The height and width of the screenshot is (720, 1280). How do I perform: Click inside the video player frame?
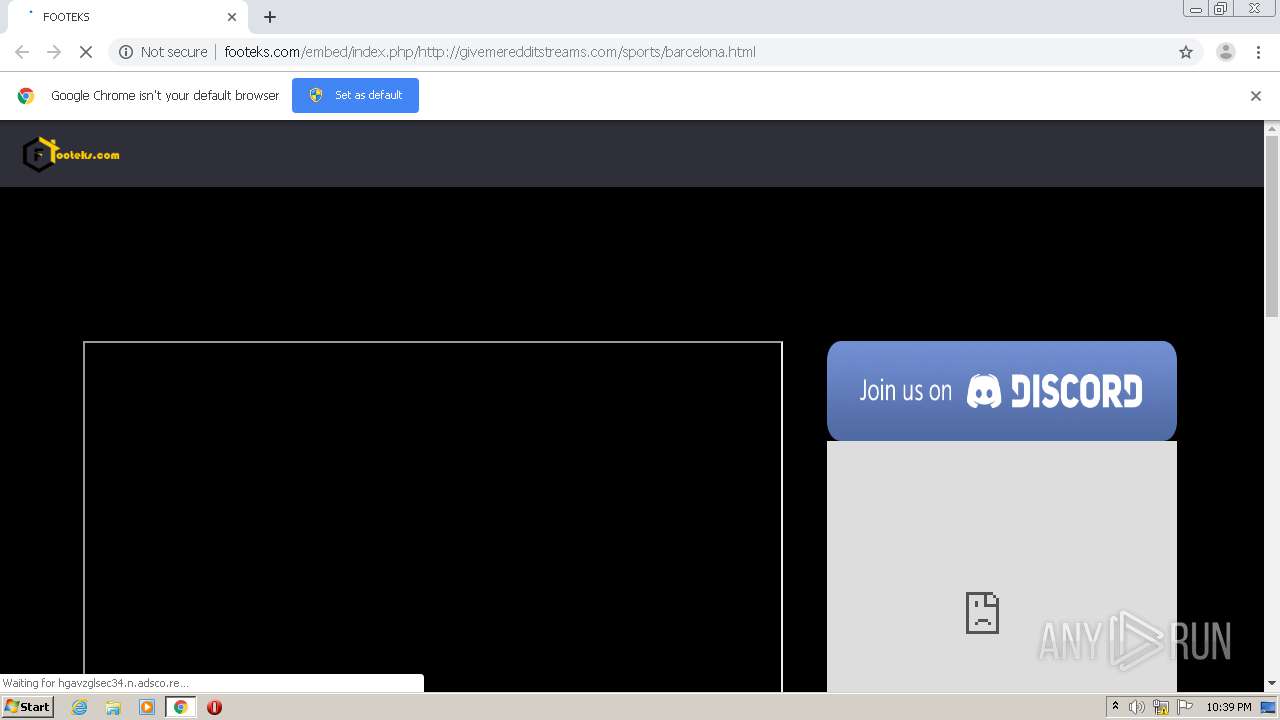coord(433,516)
